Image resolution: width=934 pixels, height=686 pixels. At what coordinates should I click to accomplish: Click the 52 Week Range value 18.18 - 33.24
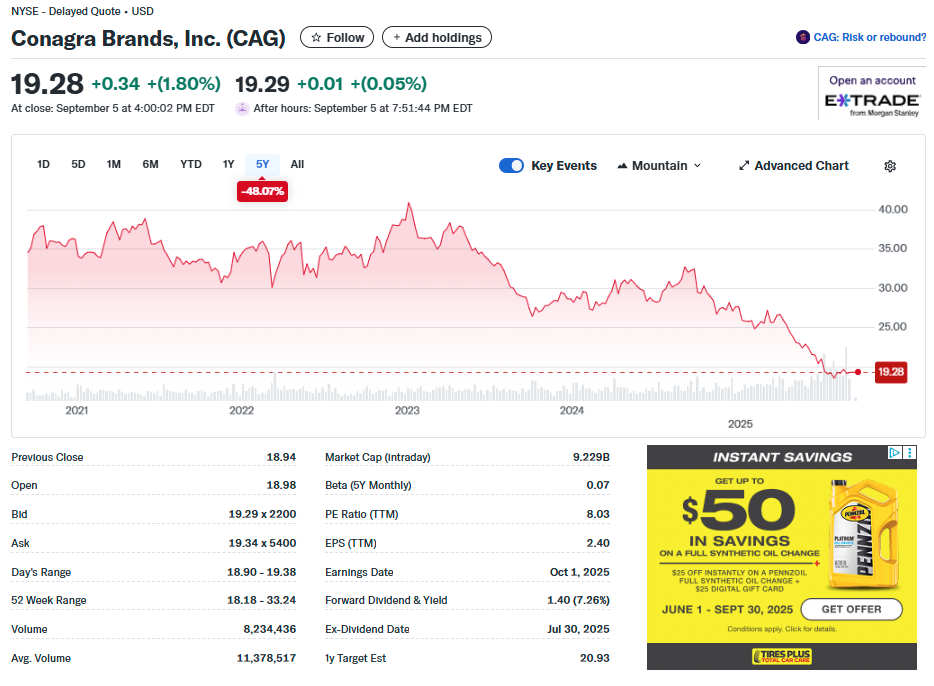click(261, 600)
